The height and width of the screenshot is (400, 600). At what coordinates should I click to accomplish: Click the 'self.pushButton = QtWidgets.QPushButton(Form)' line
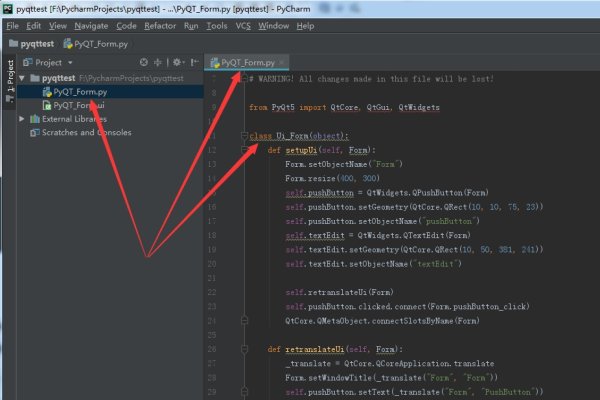(387, 193)
